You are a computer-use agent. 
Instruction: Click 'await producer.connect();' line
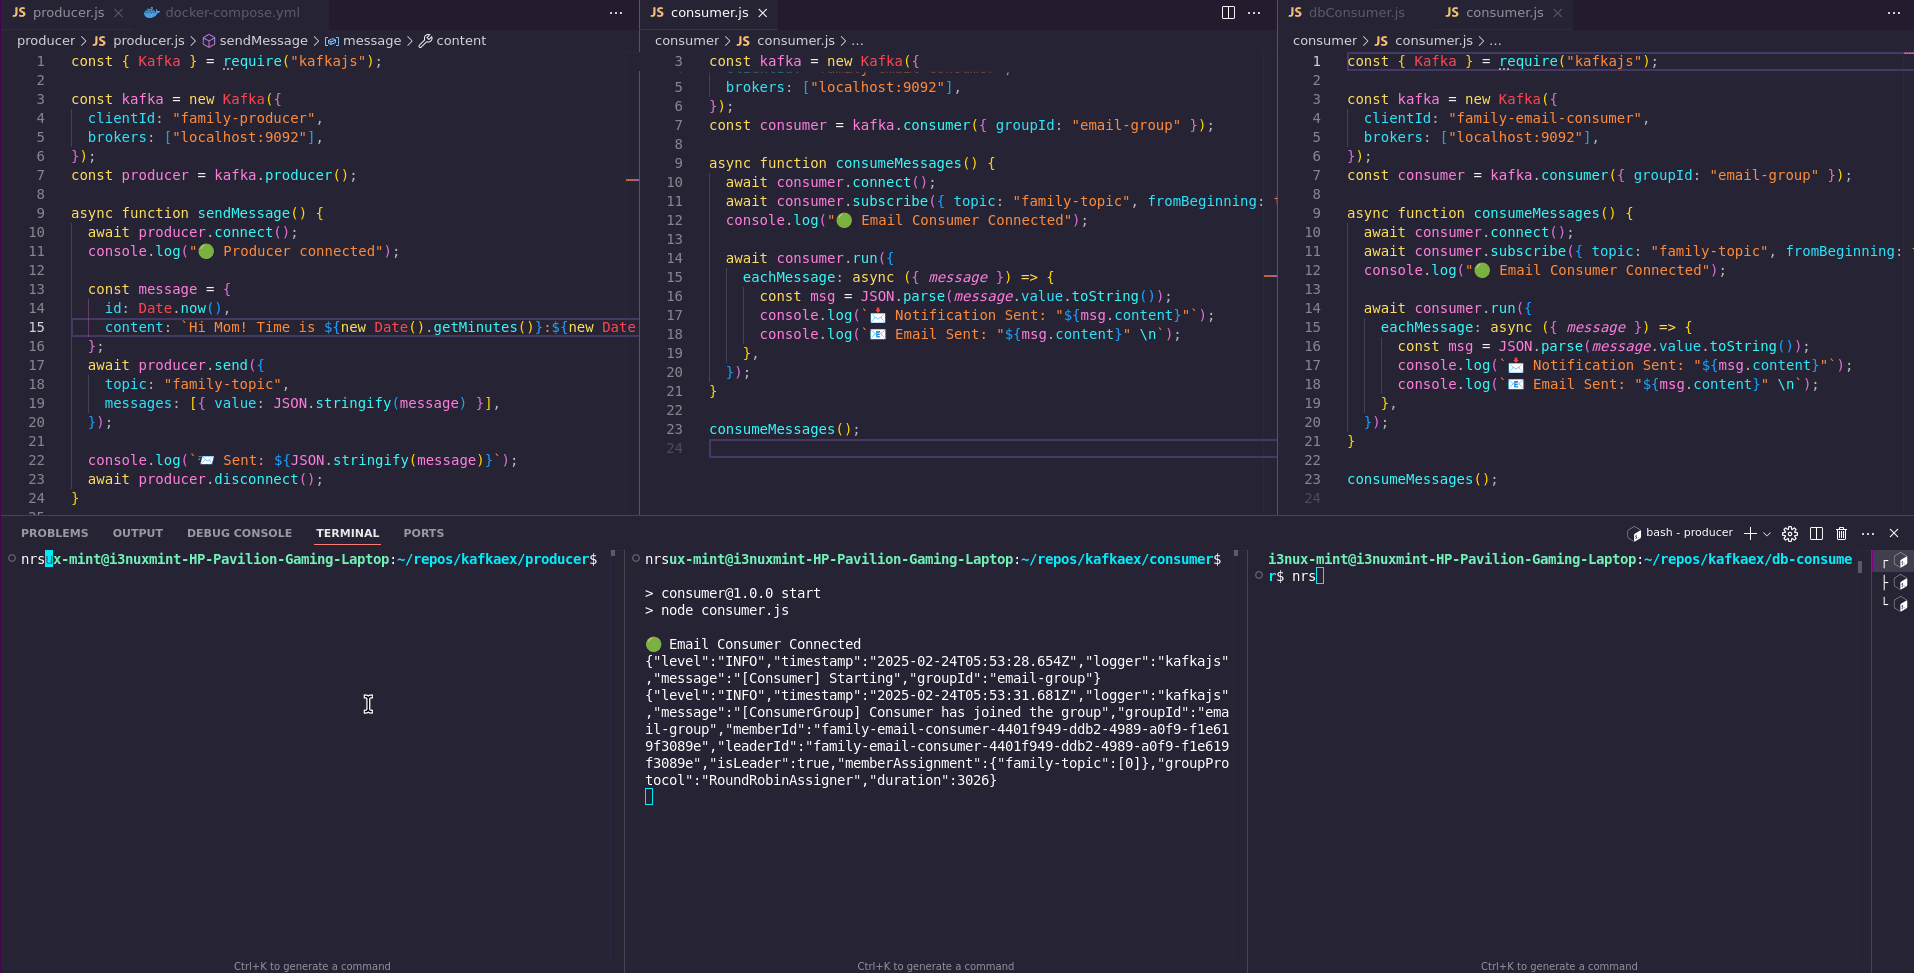click(192, 232)
